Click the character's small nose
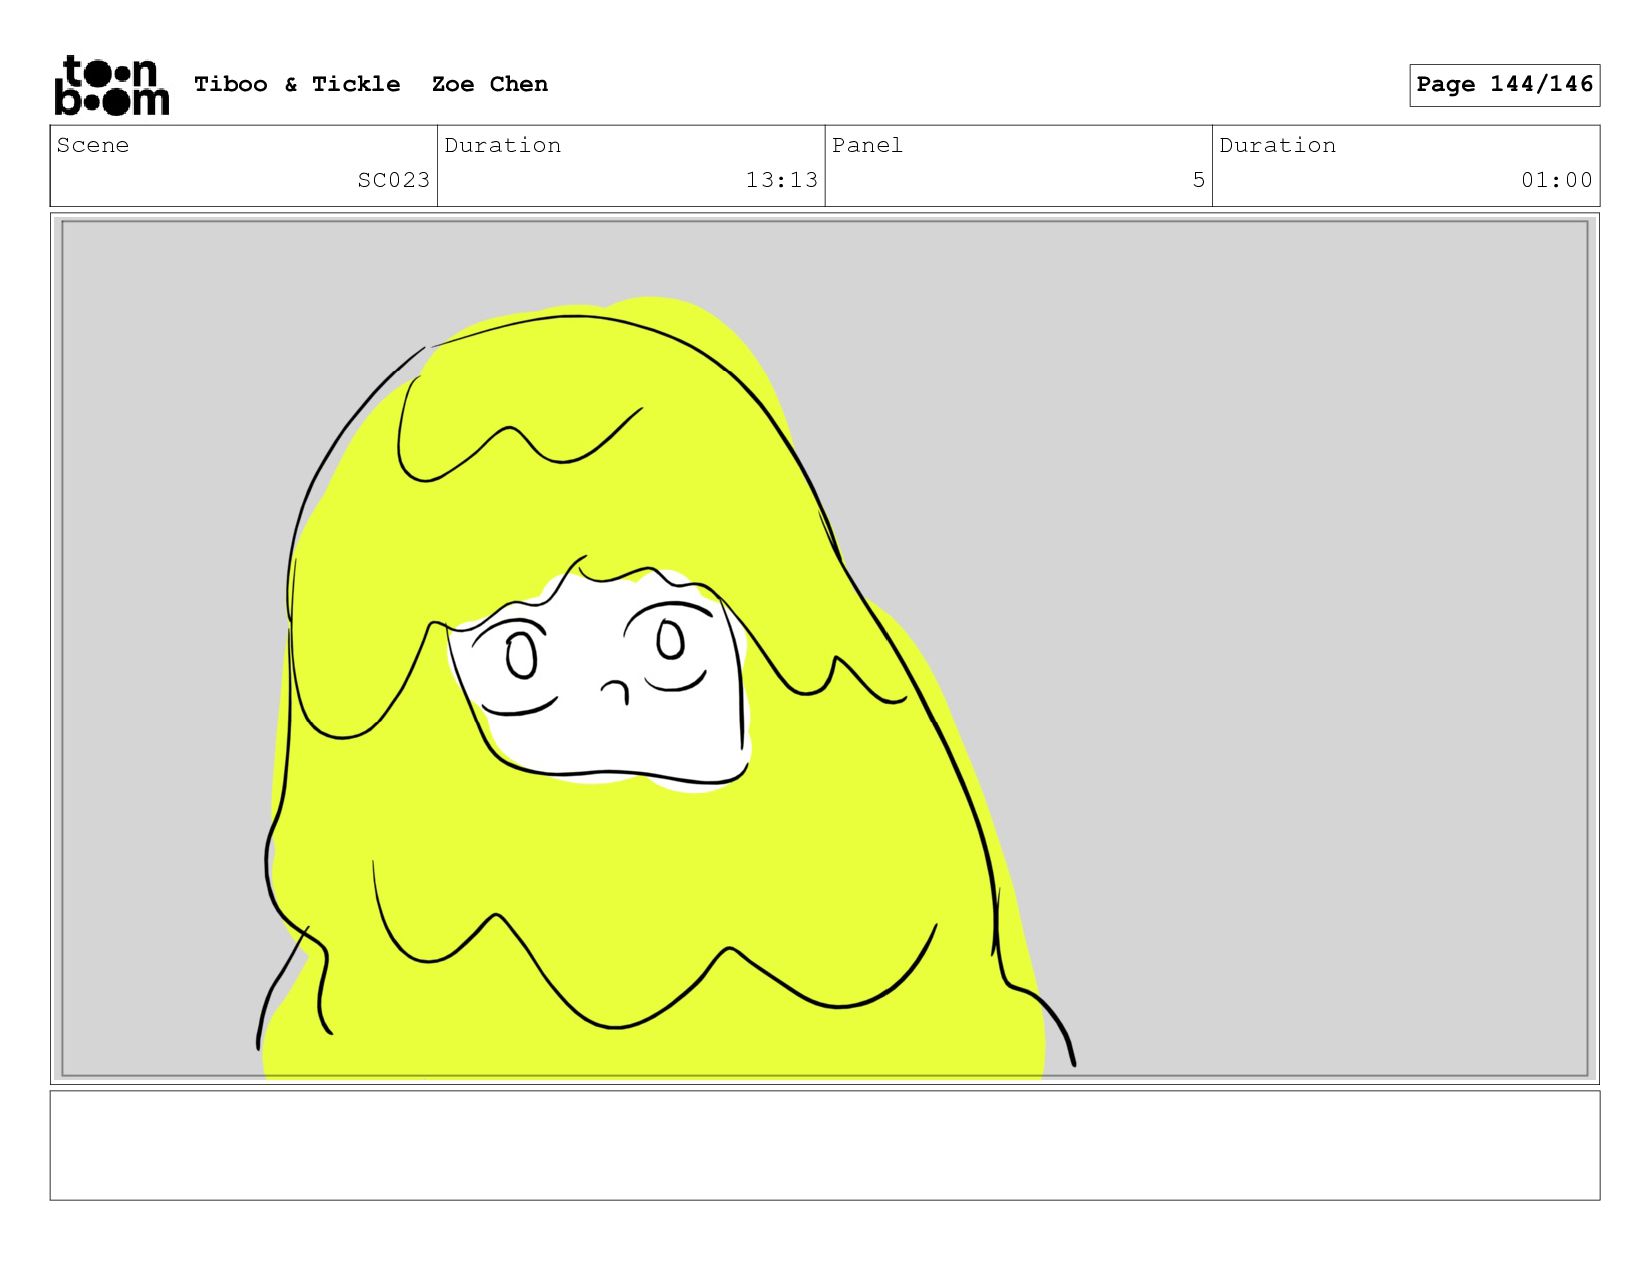1650x1275 pixels. coord(616,690)
